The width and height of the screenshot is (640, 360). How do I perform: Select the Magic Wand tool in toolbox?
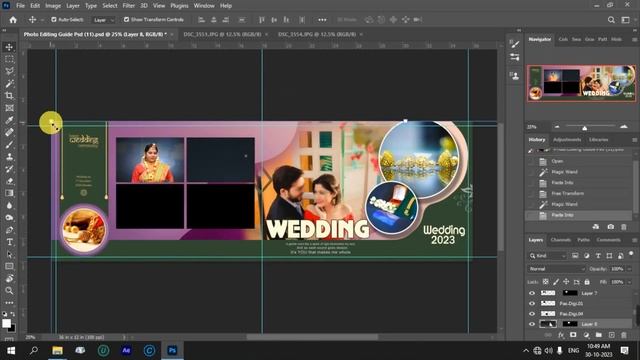[x=9, y=84]
